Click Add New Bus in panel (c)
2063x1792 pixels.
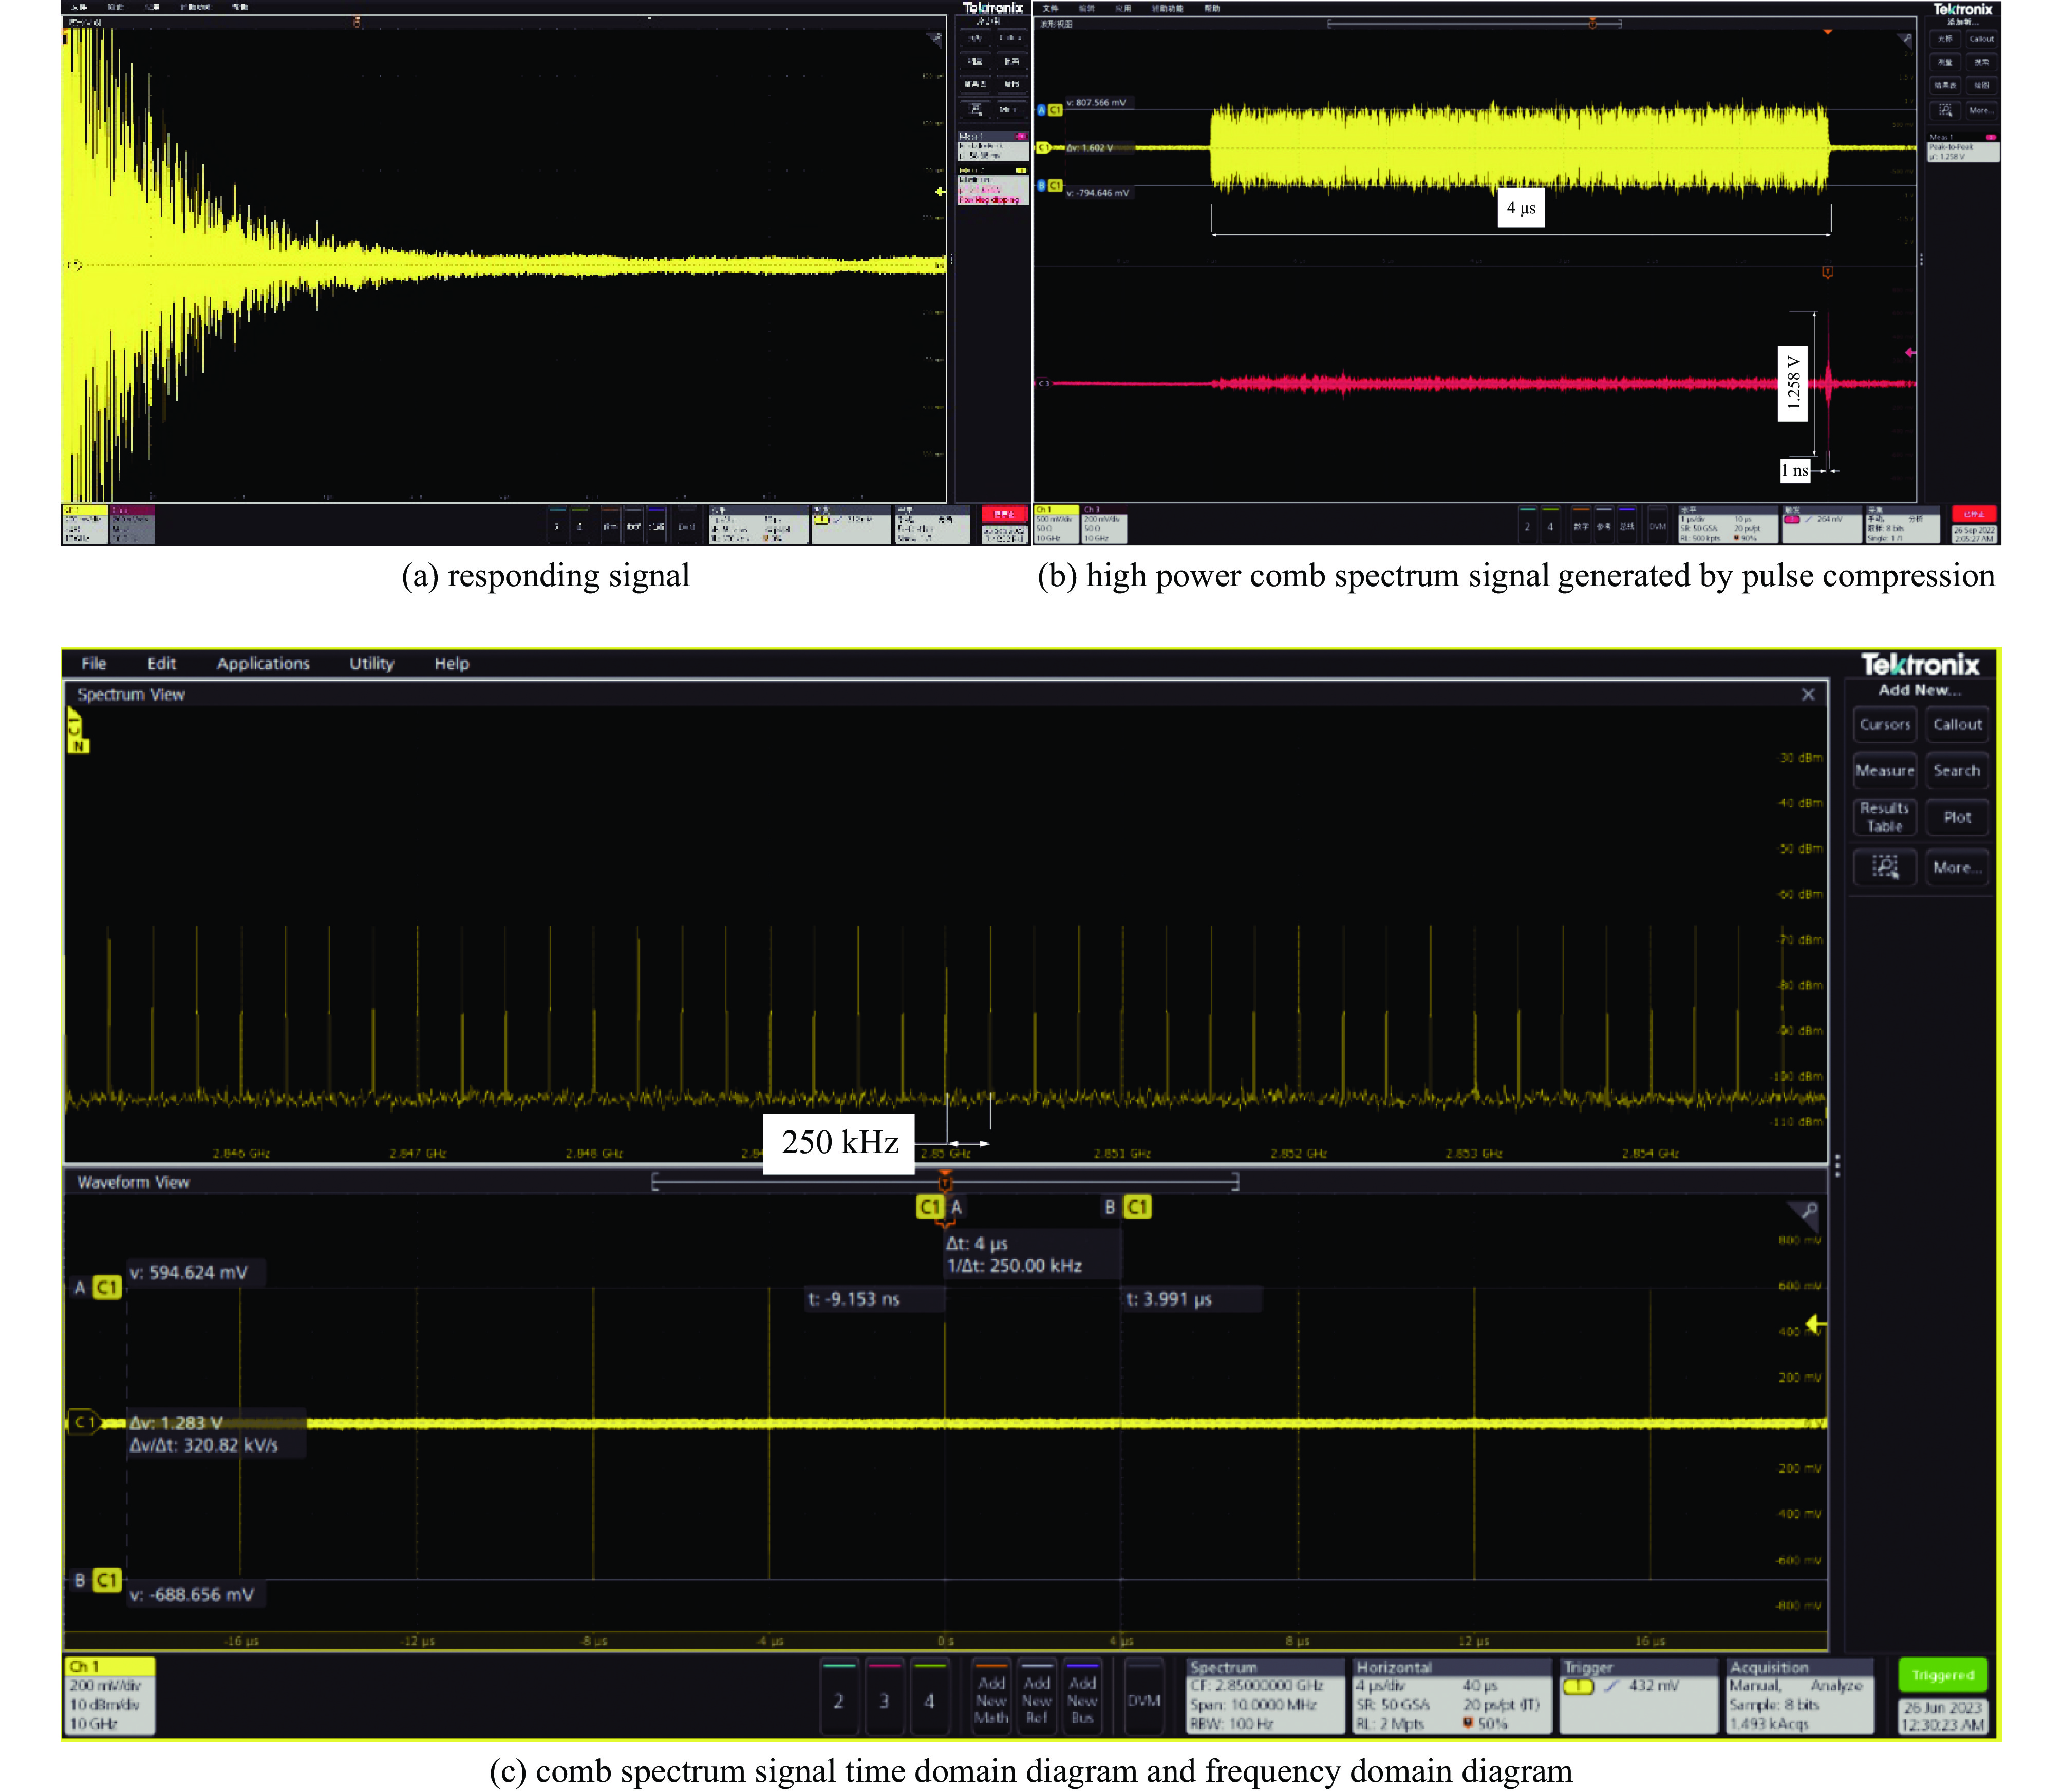click(x=1082, y=1696)
